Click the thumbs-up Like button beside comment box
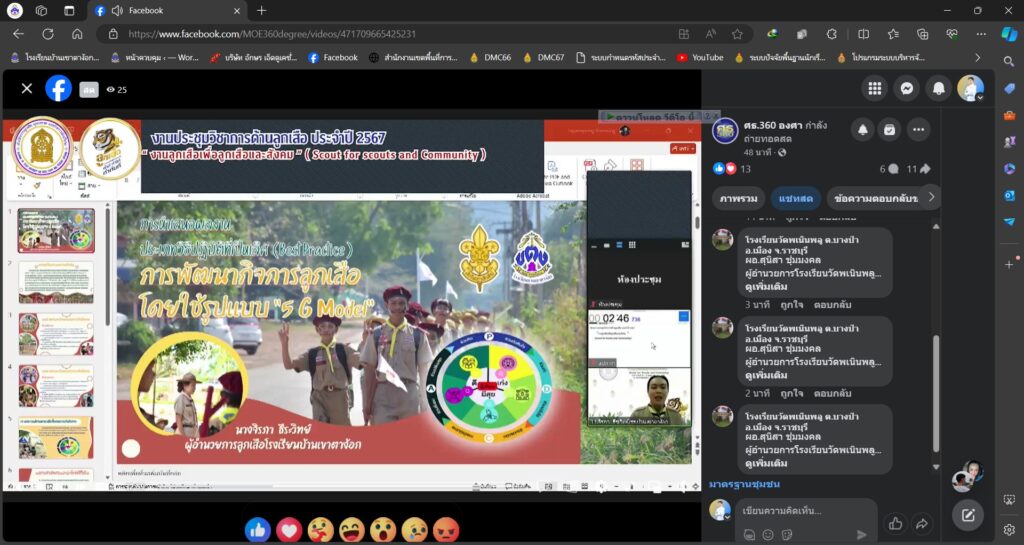Image resolution: width=1024 pixels, height=545 pixels. [895, 523]
